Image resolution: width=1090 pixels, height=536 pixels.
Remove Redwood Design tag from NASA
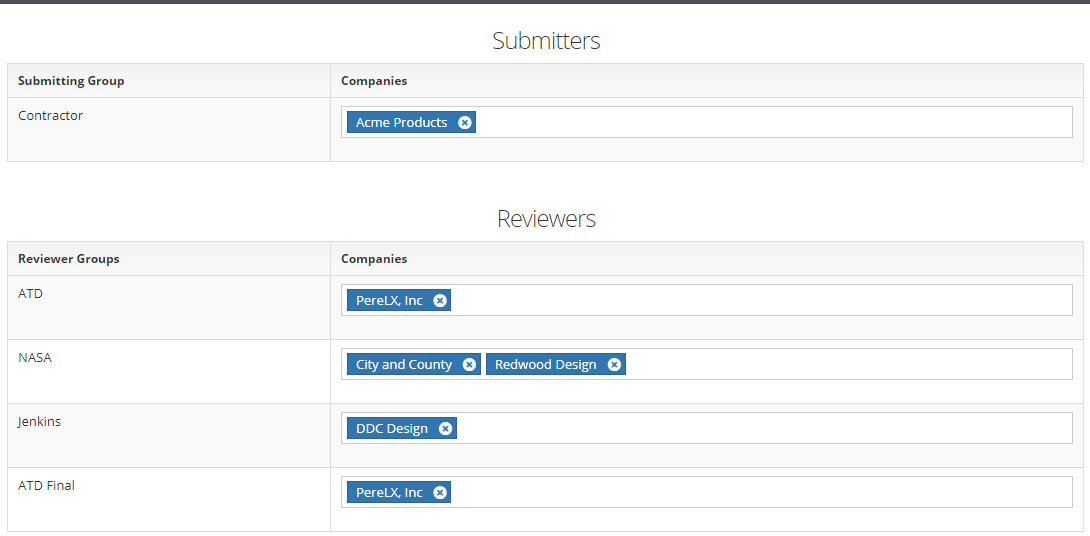(x=614, y=364)
